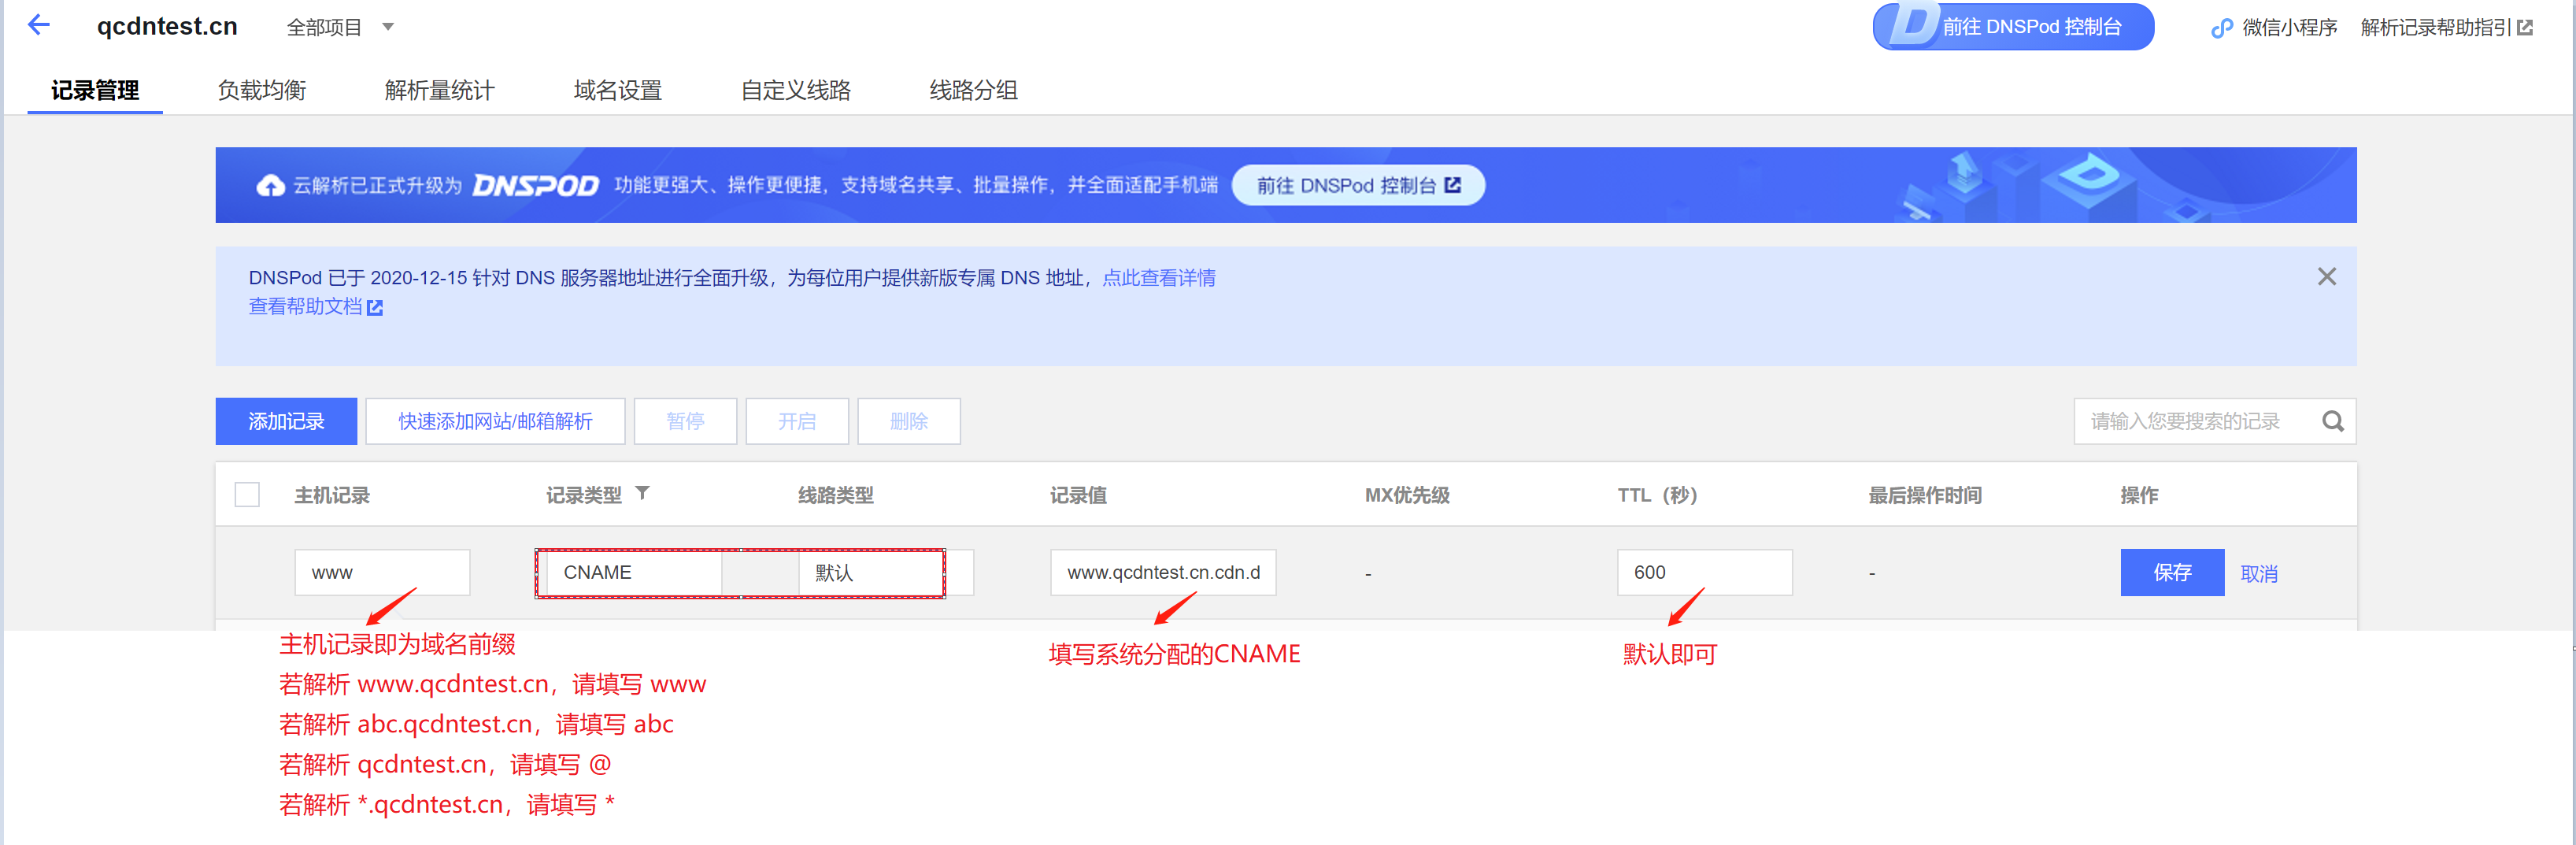Click 快速添加网站/邮箱解析 button
This screenshot has height=845, width=2576.
pos(495,421)
